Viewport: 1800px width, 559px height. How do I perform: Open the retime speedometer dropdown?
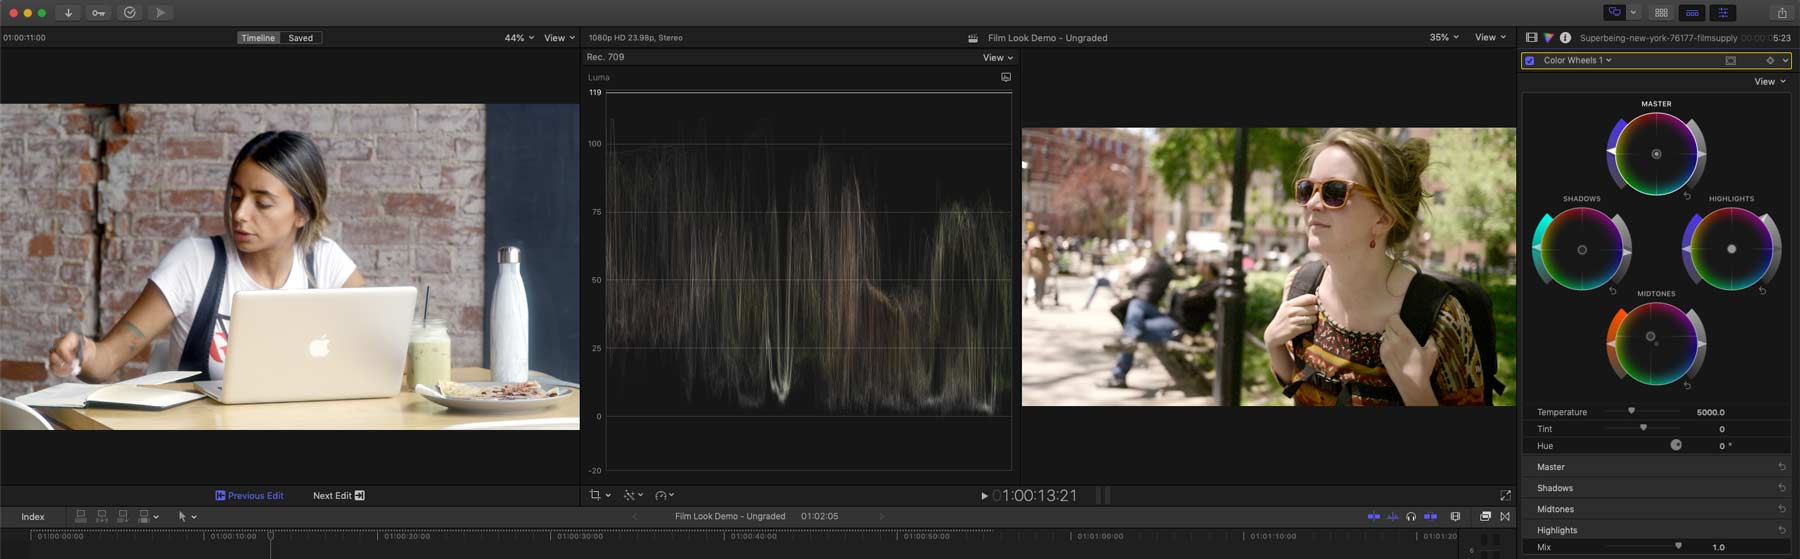[665, 495]
